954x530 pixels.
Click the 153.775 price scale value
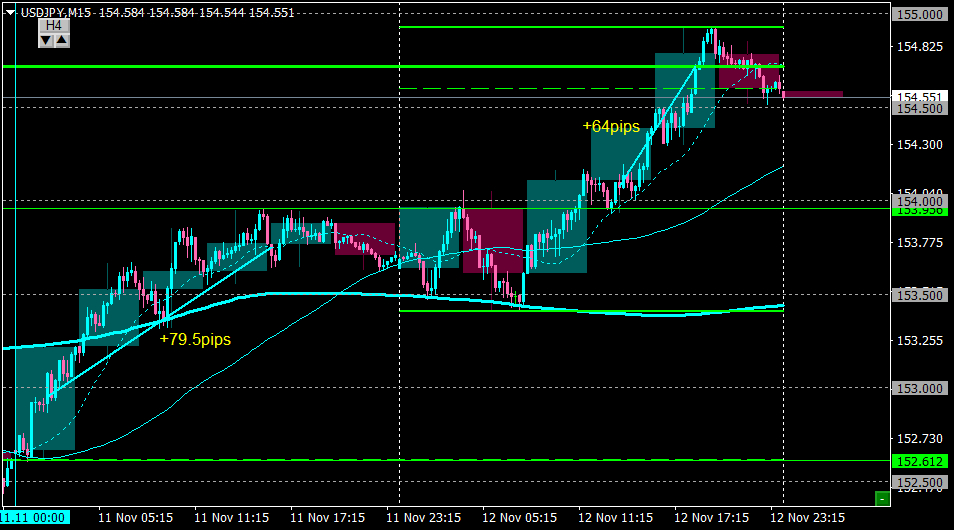[920, 243]
